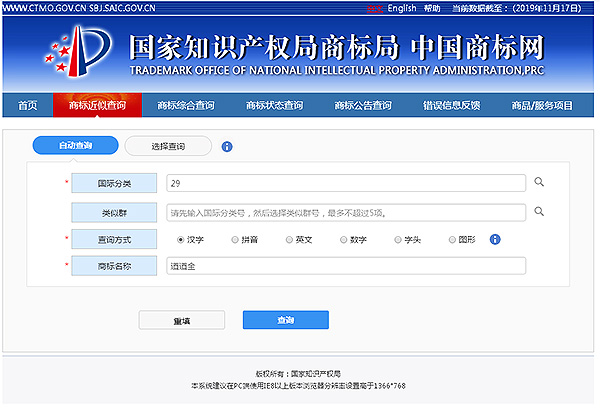Click the 查询方式 label box

point(114,239)
